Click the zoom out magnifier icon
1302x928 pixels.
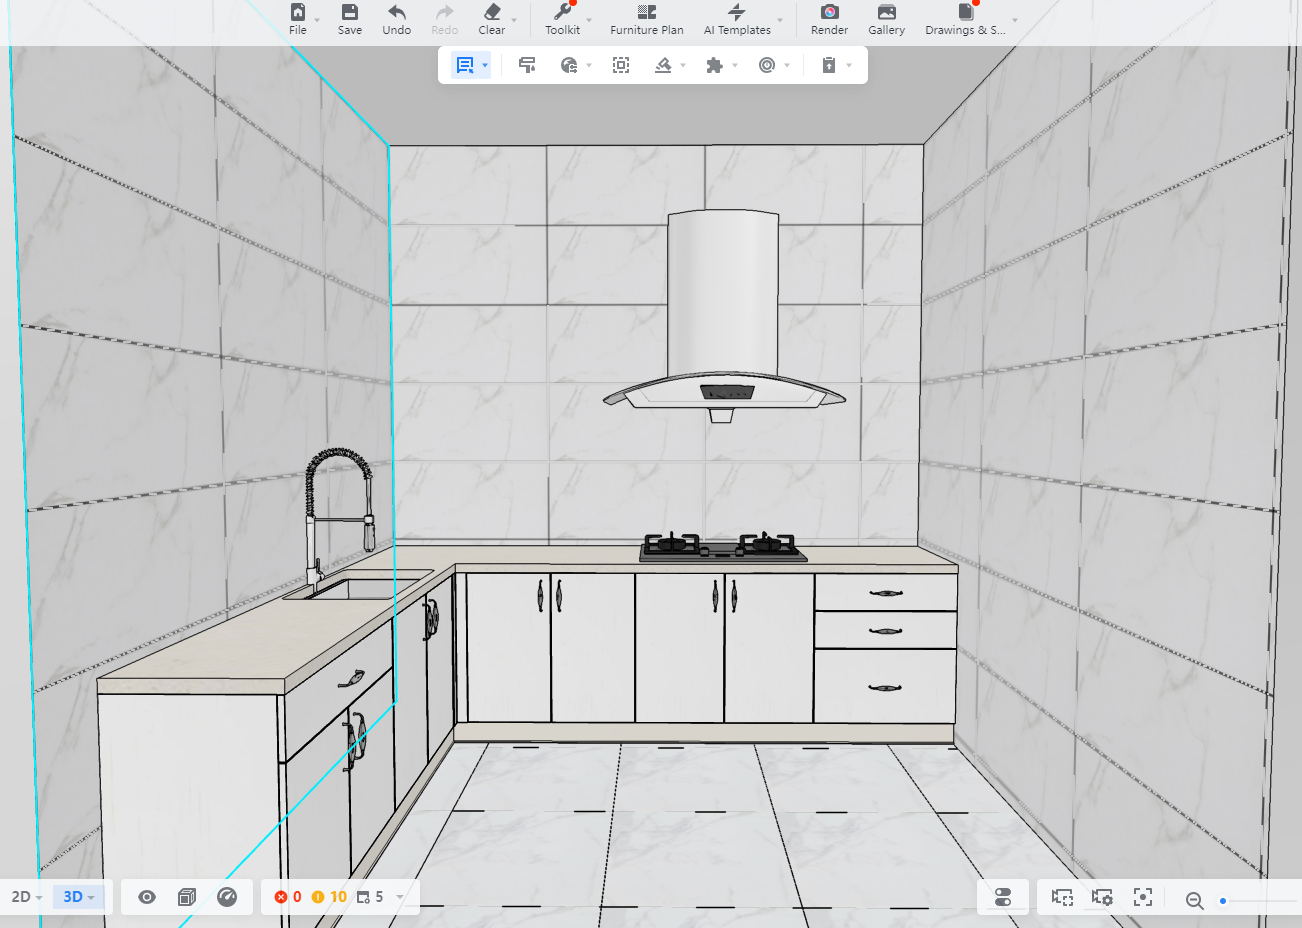[1194, 900]
